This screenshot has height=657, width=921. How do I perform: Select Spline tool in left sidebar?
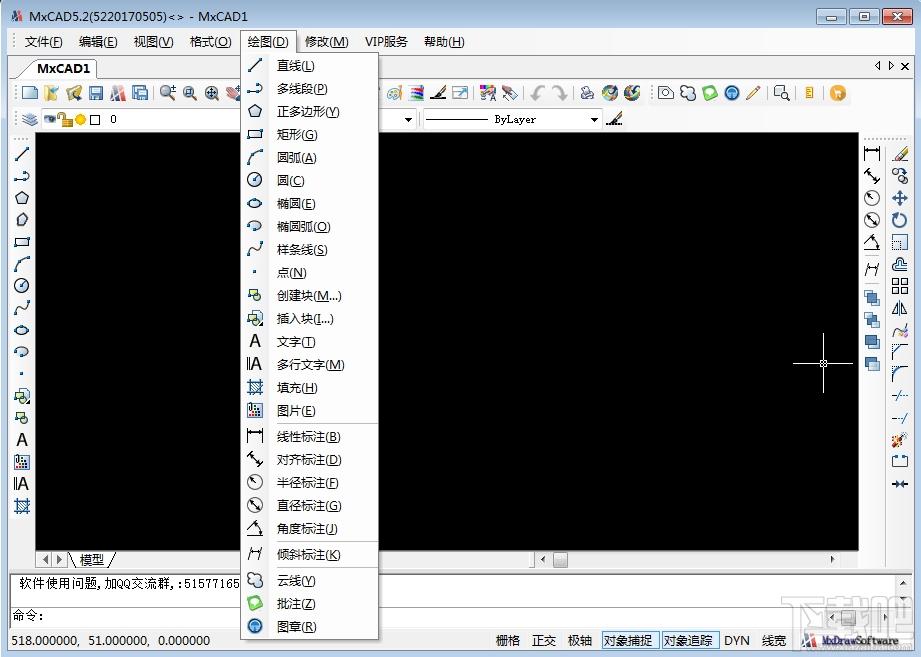tap(22, 308)
